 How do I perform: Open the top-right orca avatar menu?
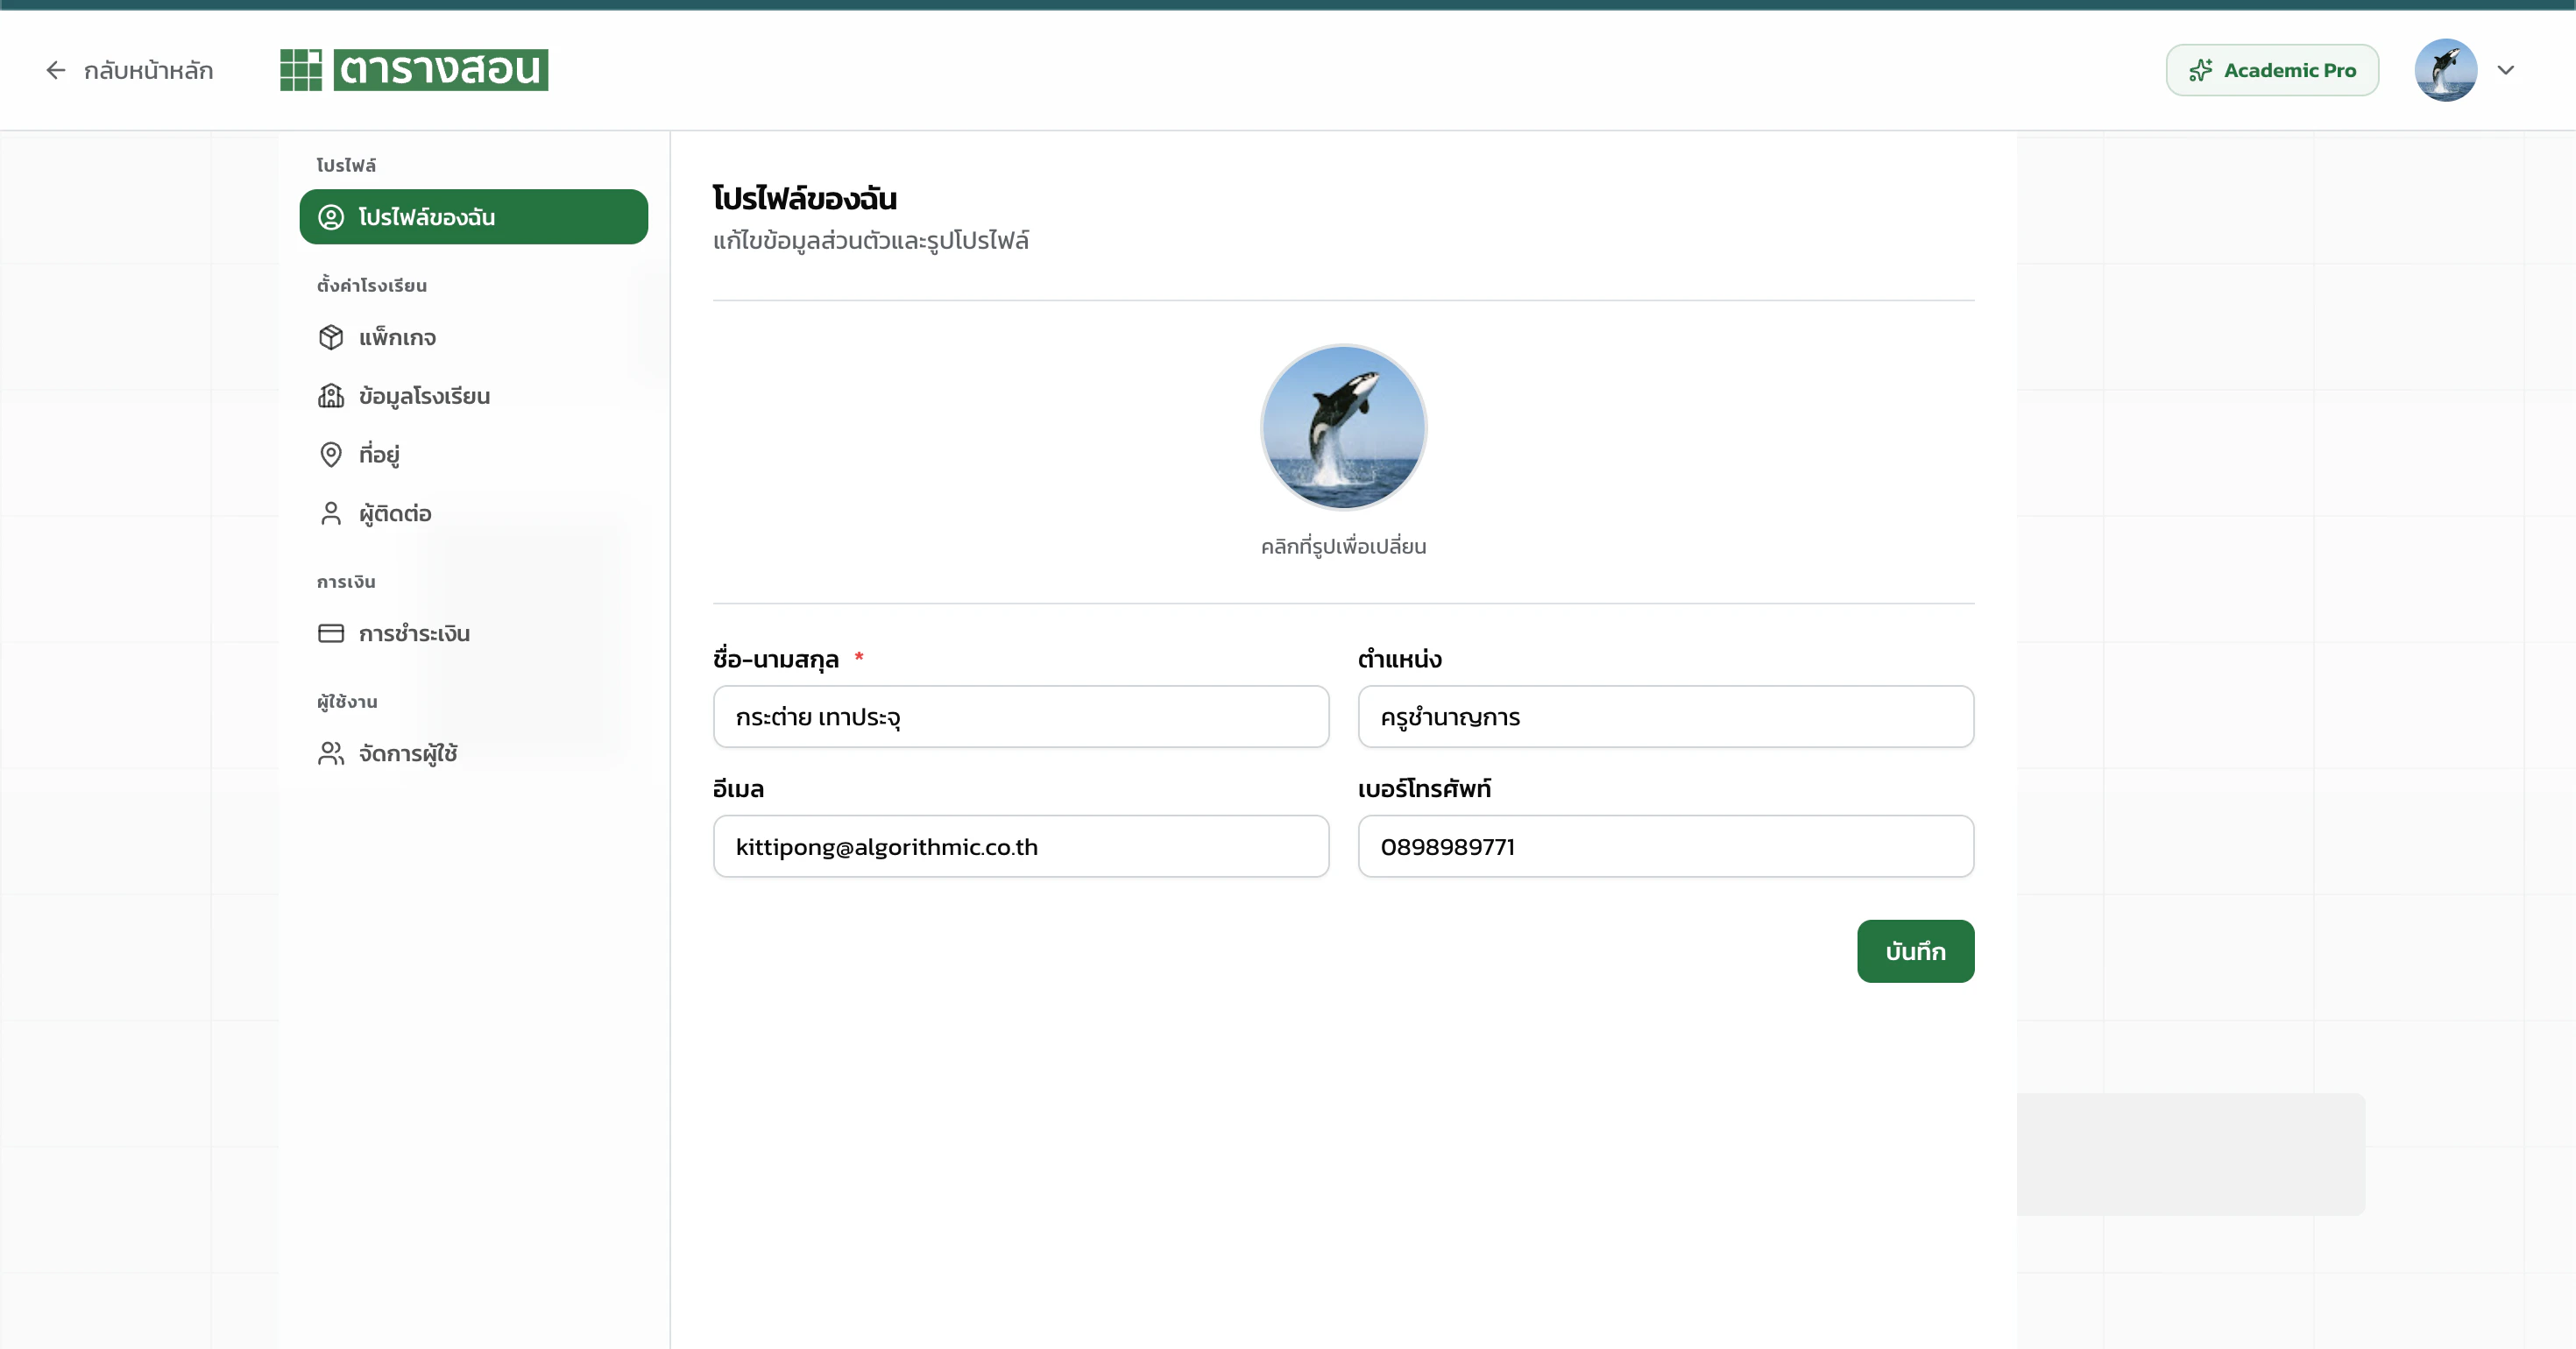[x=2445, y=70]
